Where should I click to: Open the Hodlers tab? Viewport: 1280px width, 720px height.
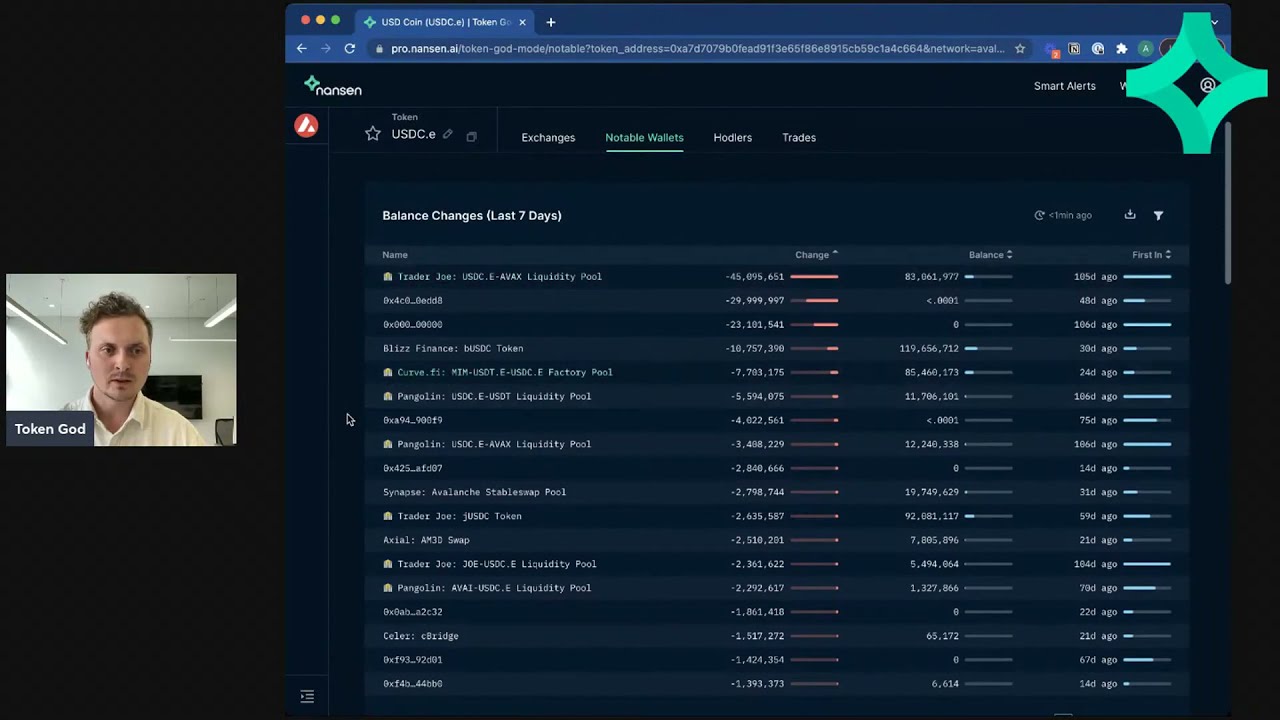(x=733, y=138)
